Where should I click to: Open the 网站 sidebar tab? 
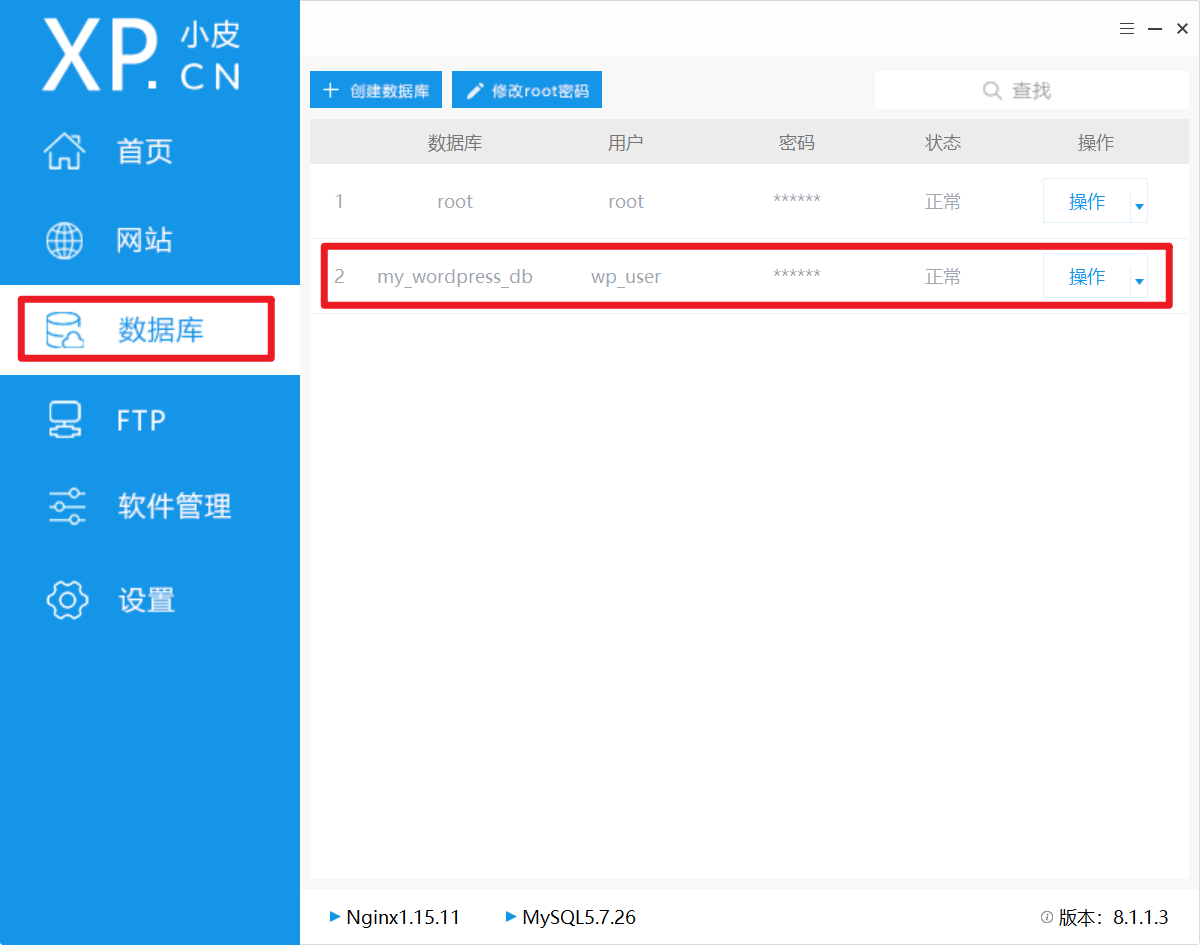144,241
